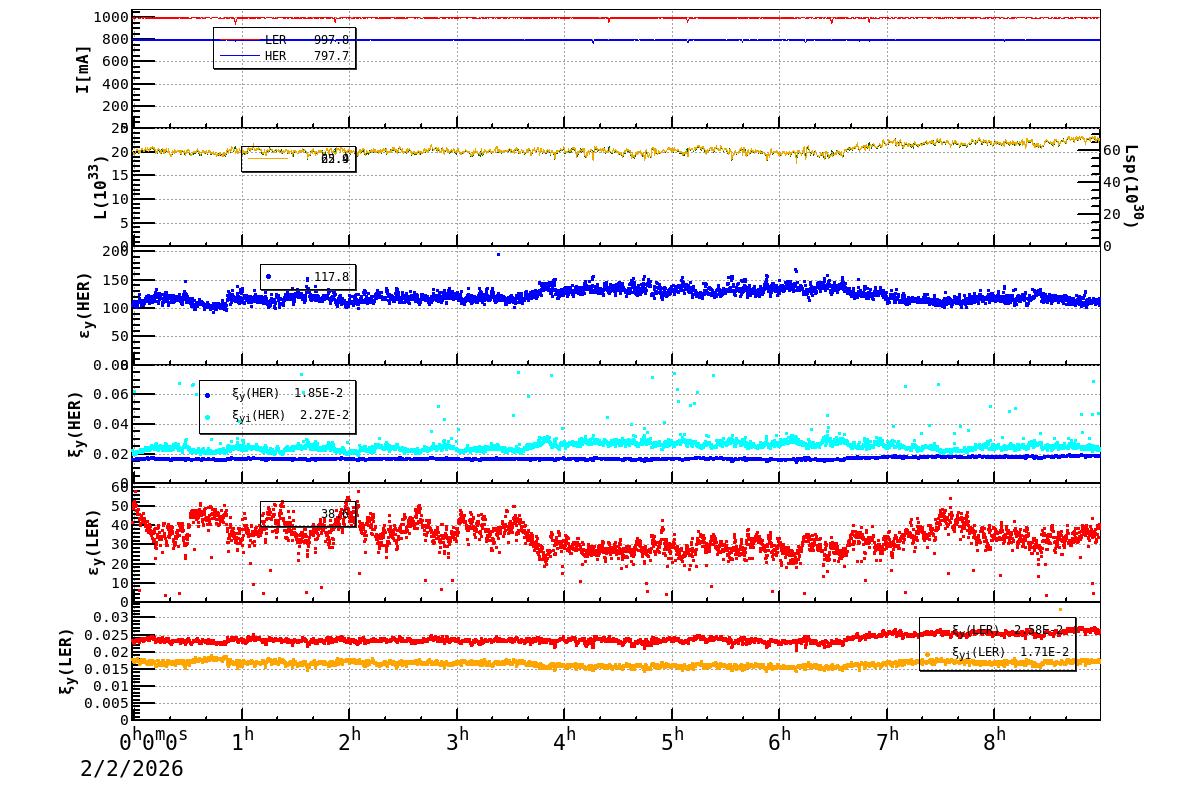Click the '50' tick on εy(LER) axis

(120, 505)
